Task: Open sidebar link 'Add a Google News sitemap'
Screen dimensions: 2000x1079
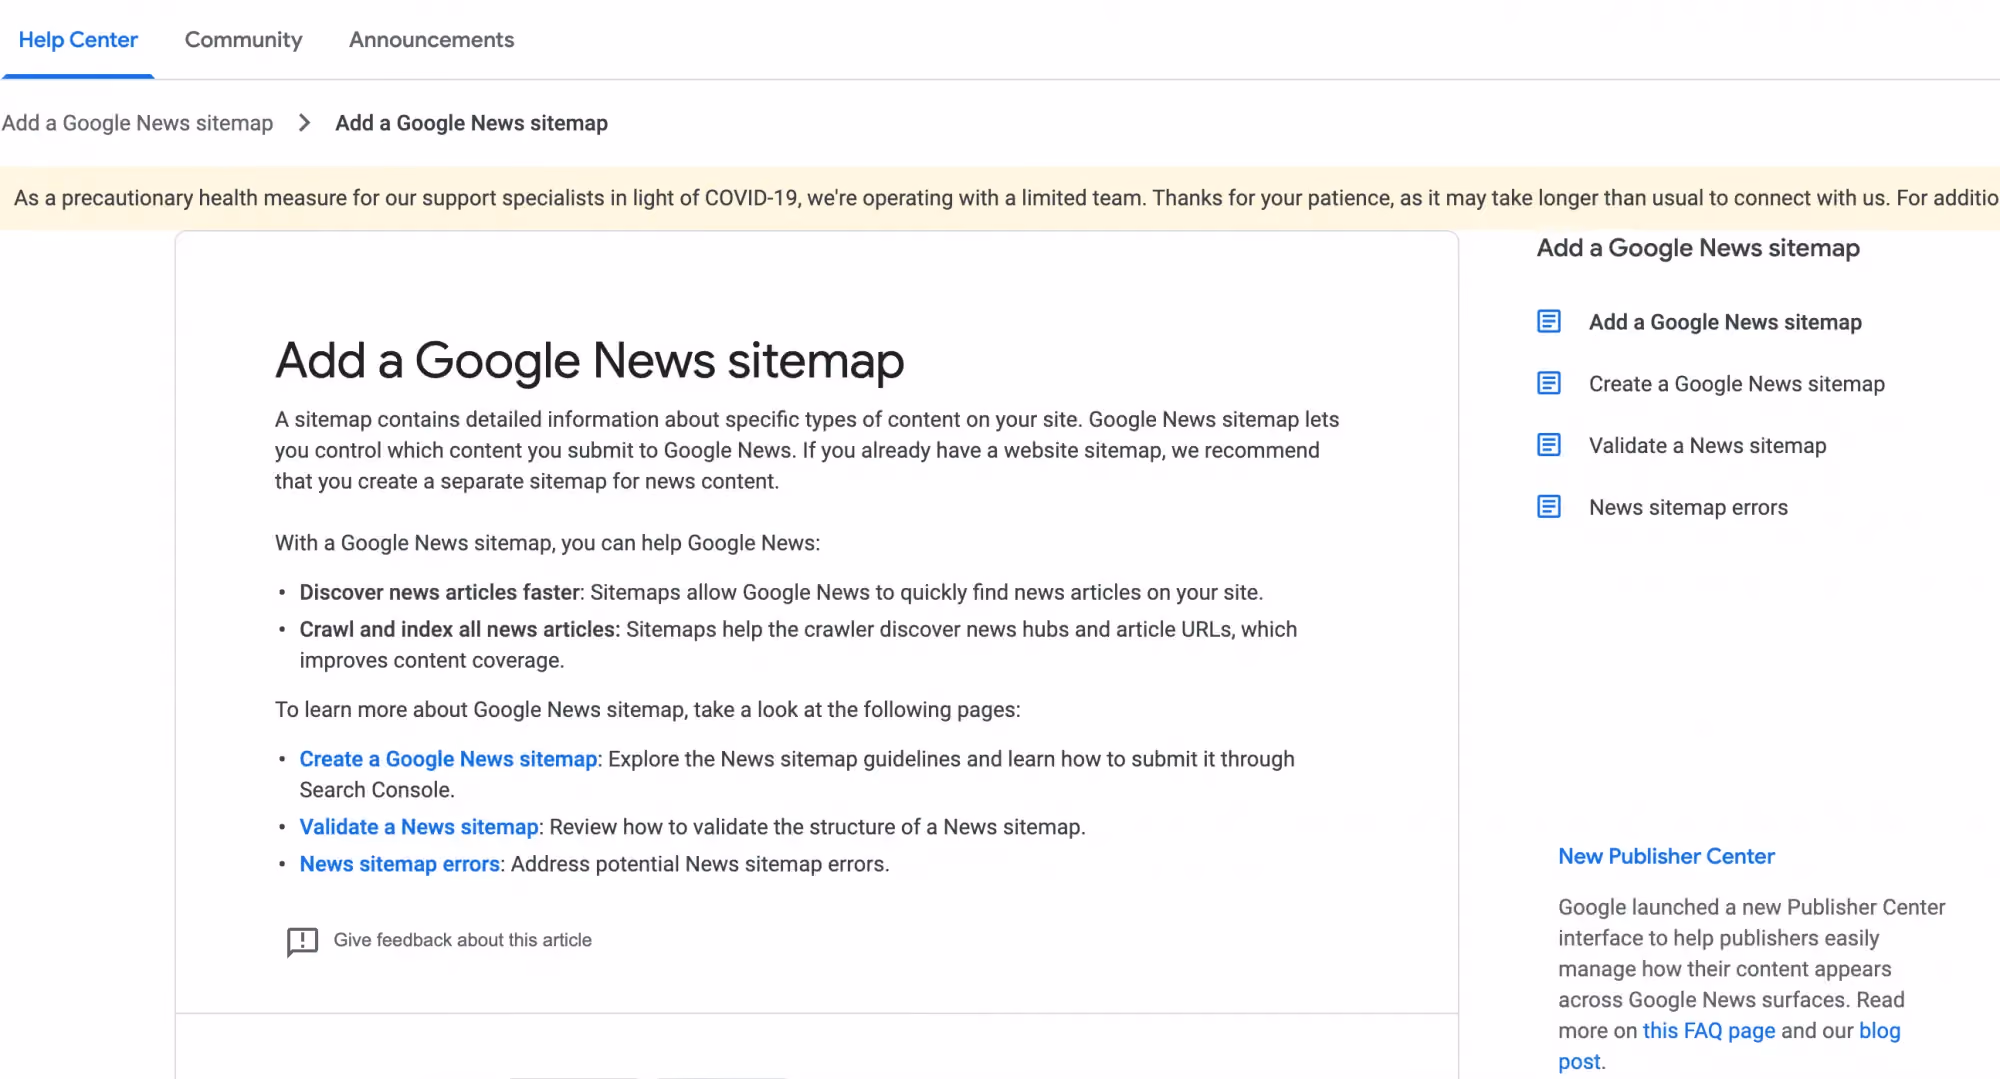Action: coord(1725,322)
